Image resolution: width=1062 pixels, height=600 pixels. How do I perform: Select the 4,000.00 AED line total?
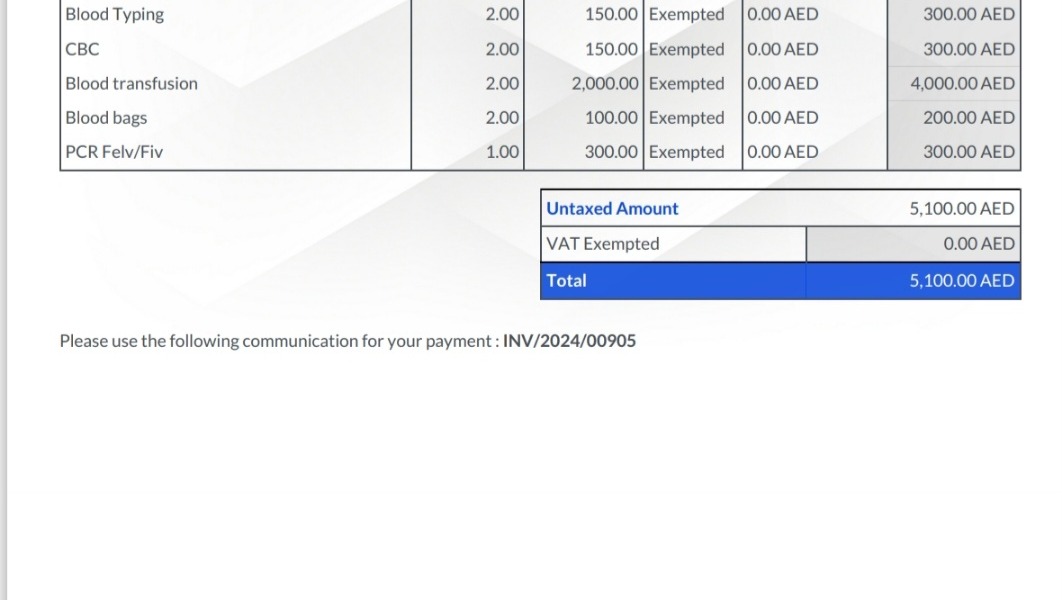click(x=961, y=83)
